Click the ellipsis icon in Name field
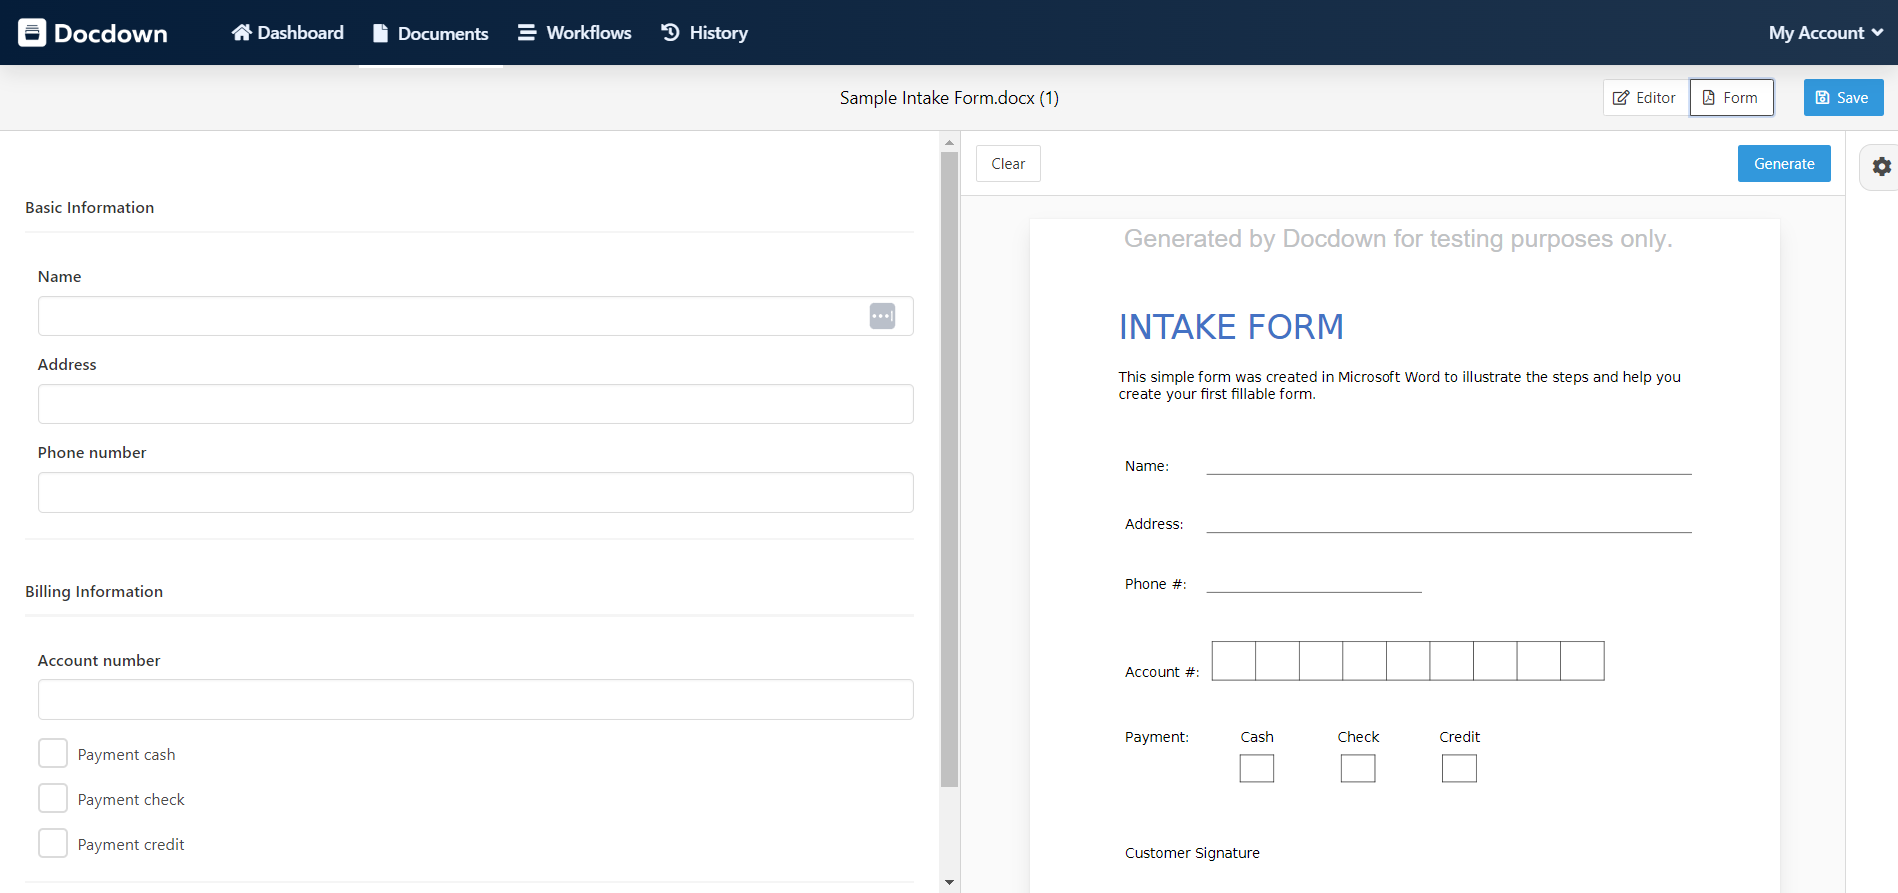 tap(882, 316)
